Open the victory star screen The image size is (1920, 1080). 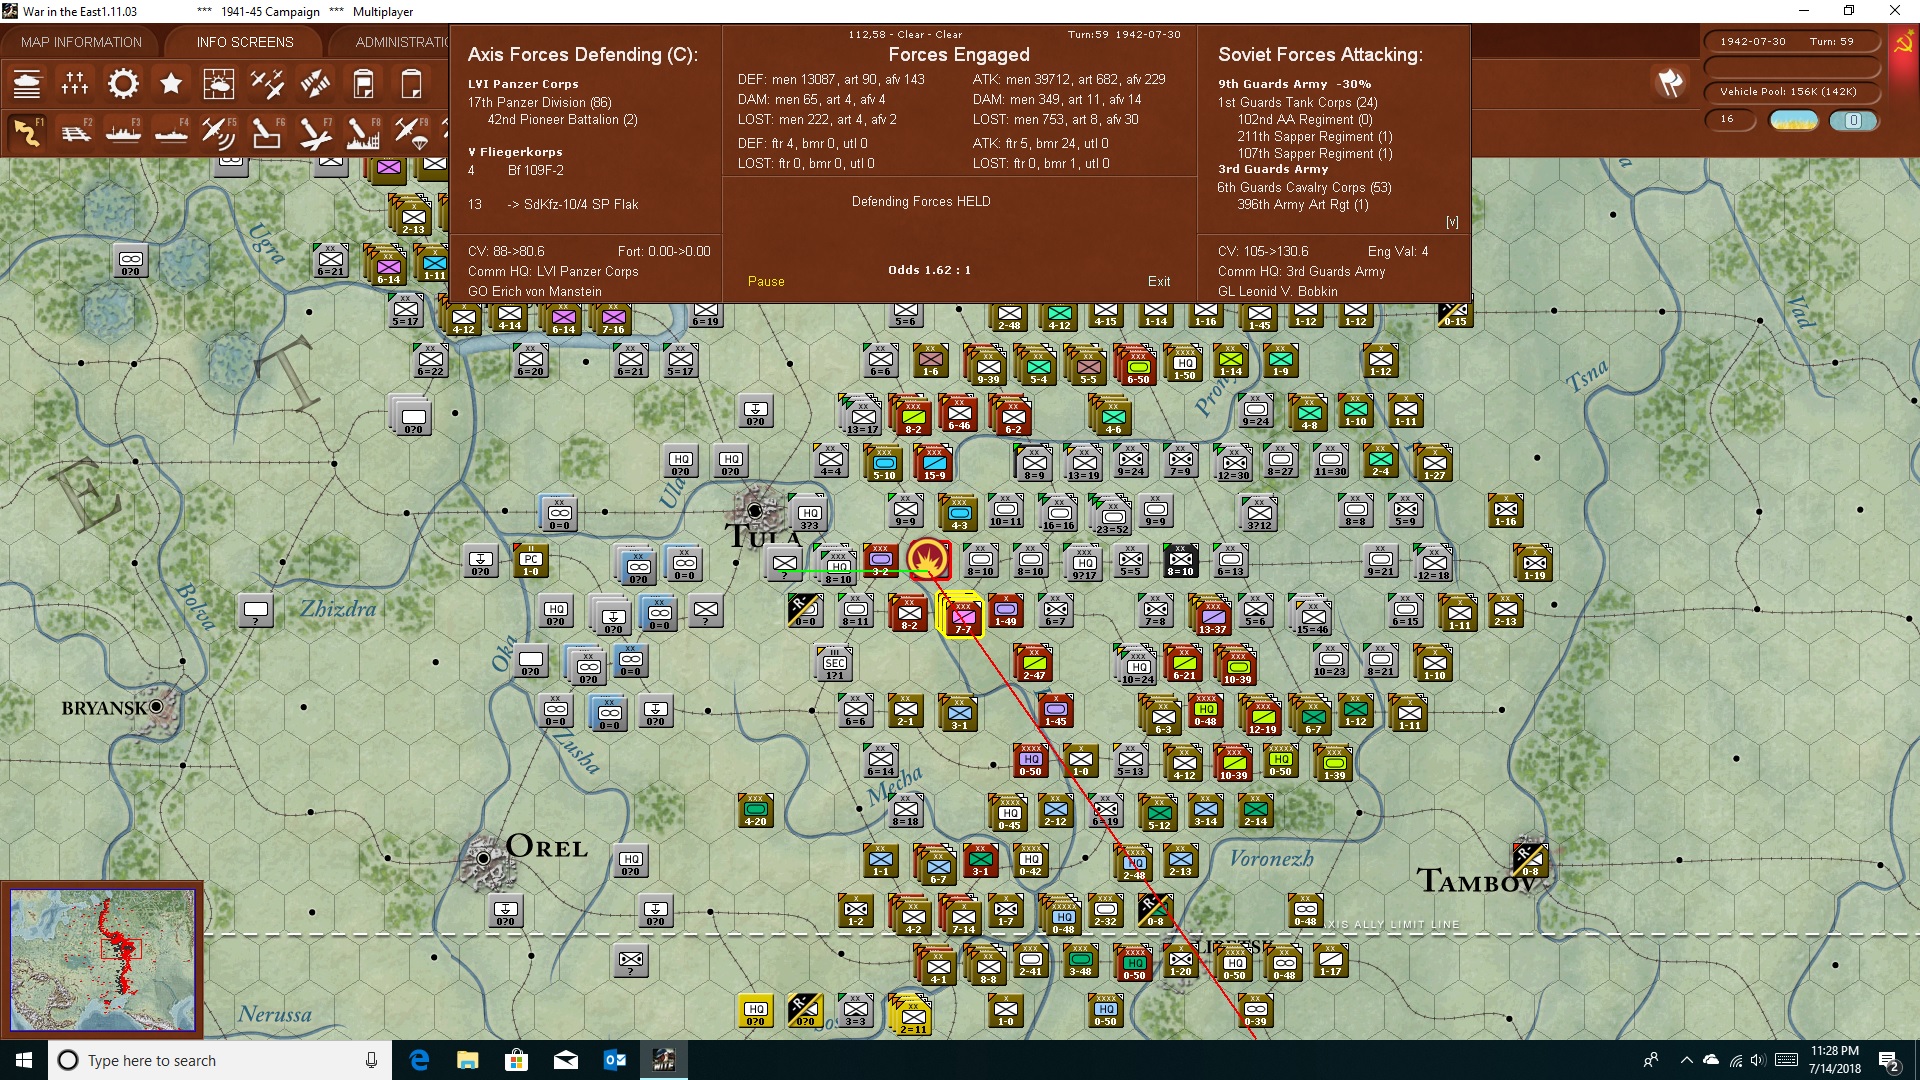point(171,84)
